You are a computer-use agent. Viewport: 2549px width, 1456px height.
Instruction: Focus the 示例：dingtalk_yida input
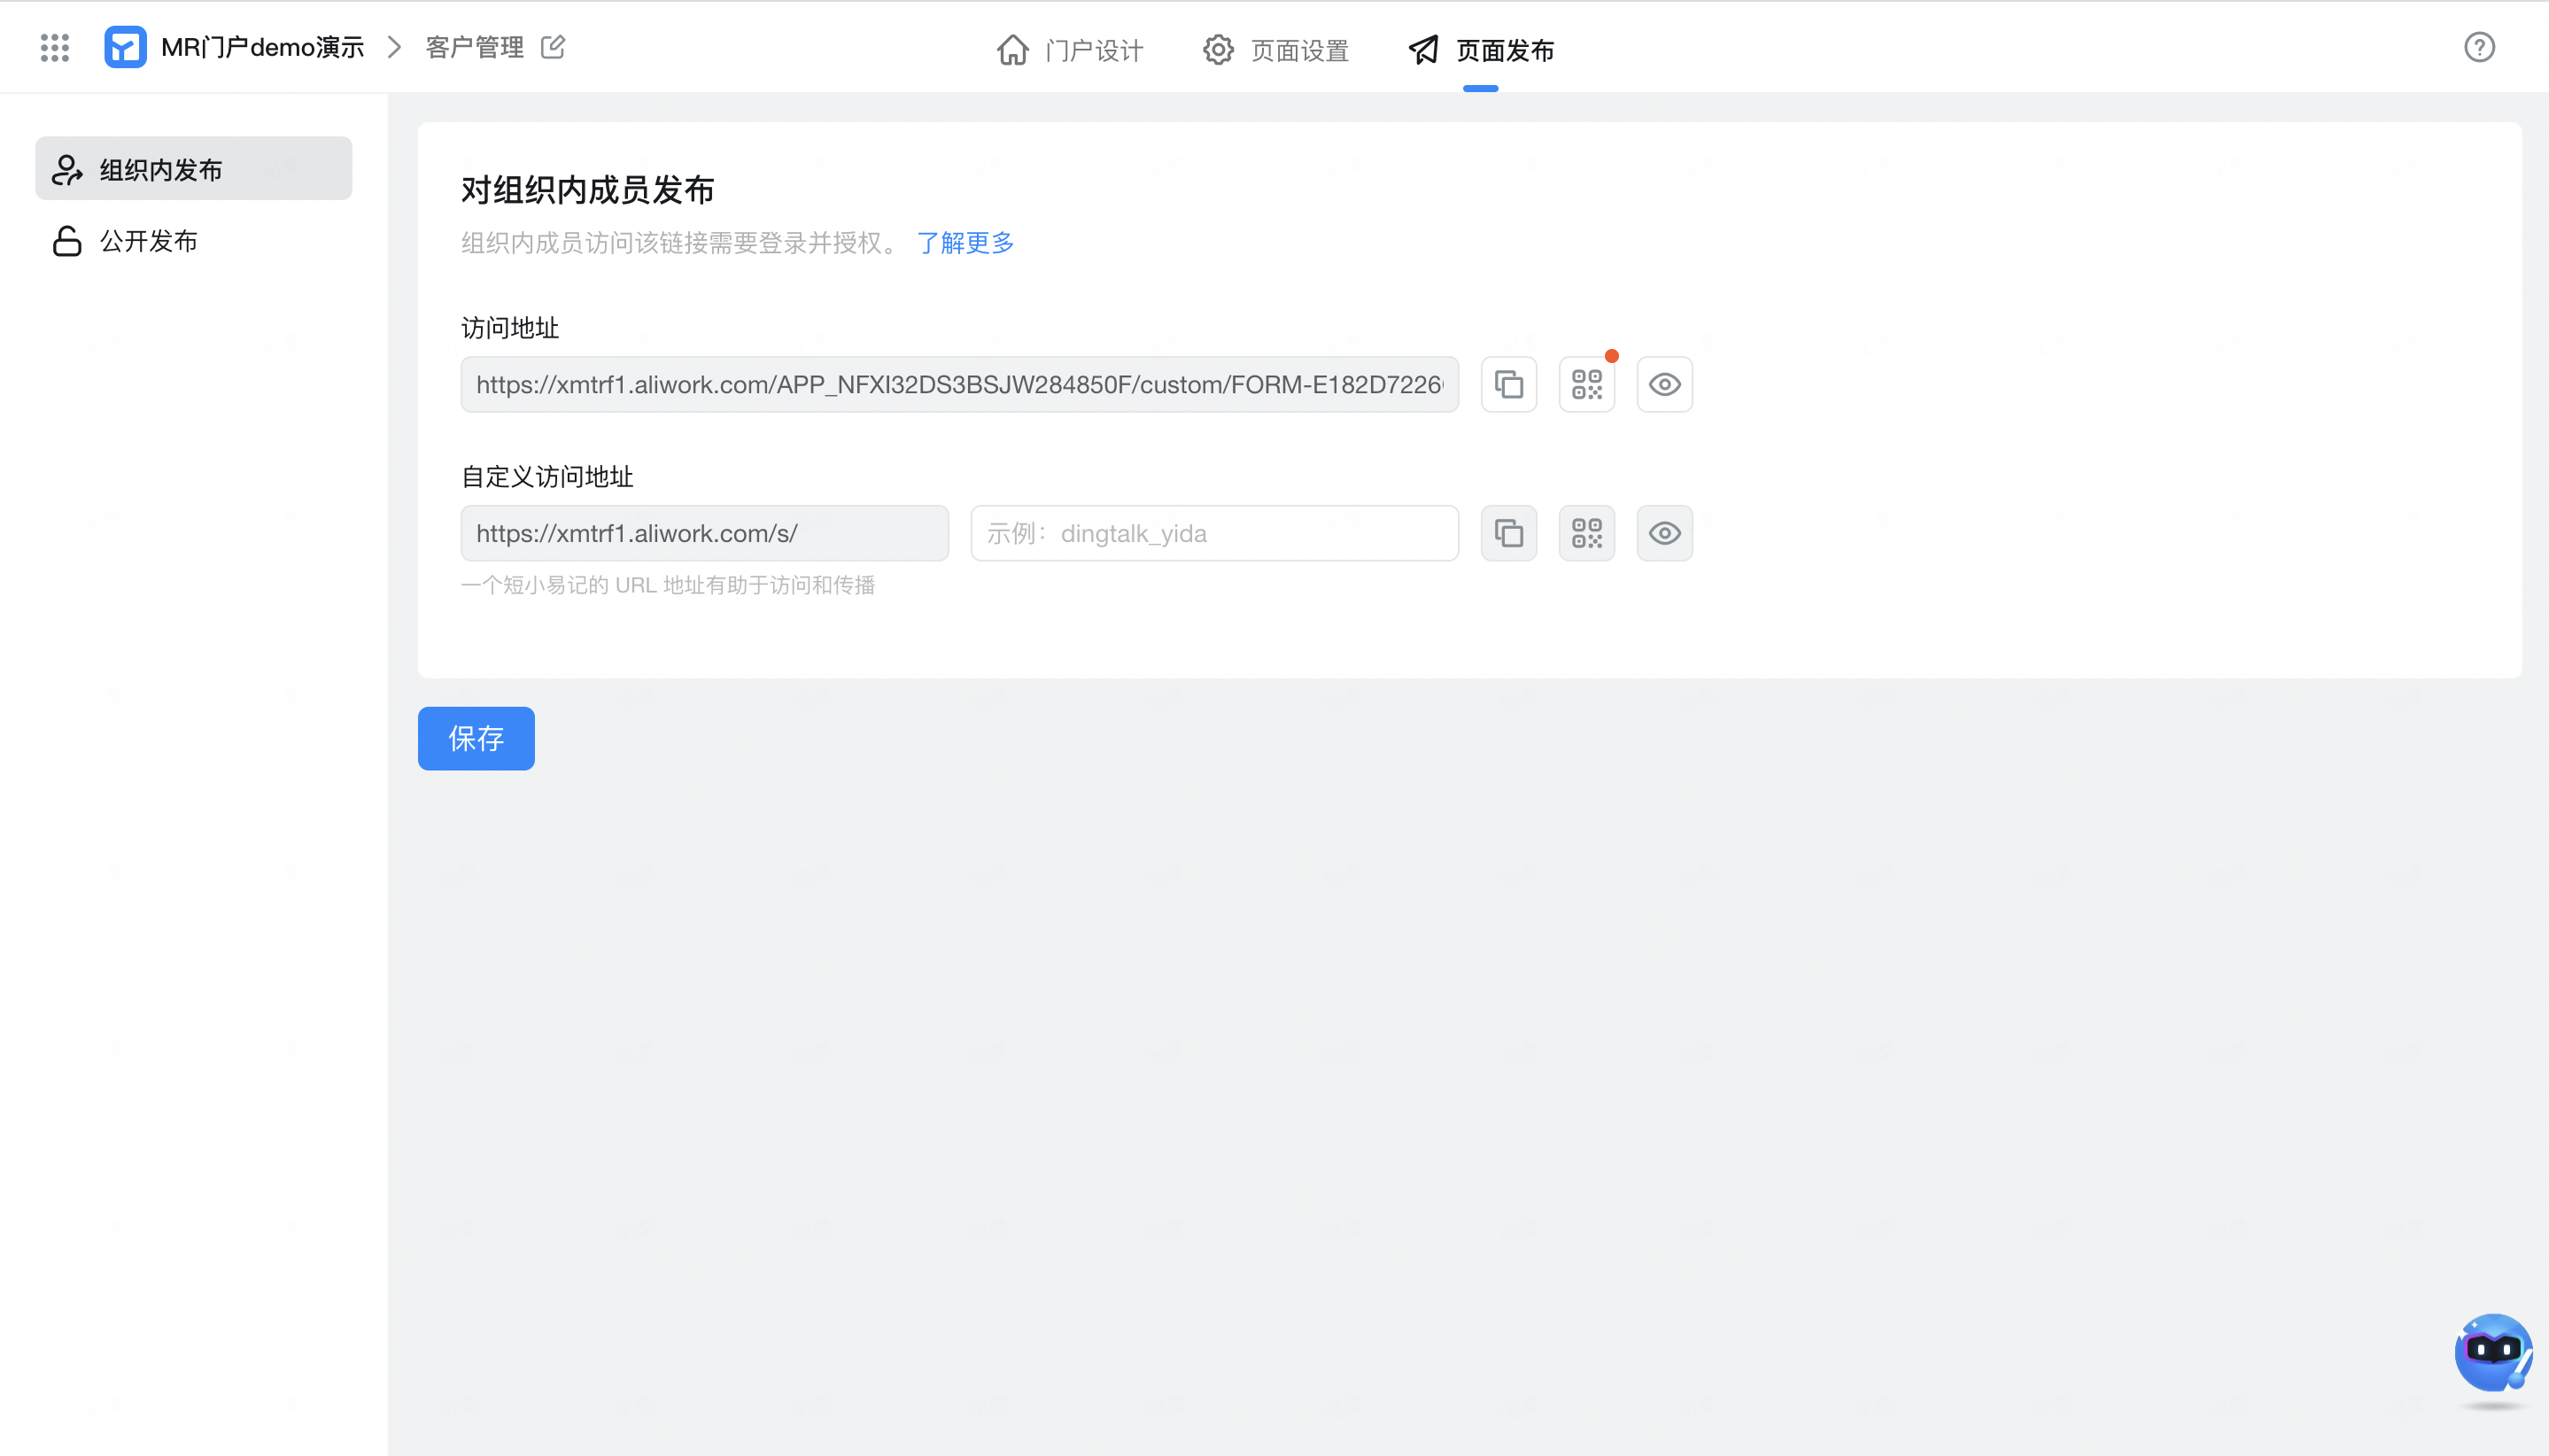pos(1214,534)
